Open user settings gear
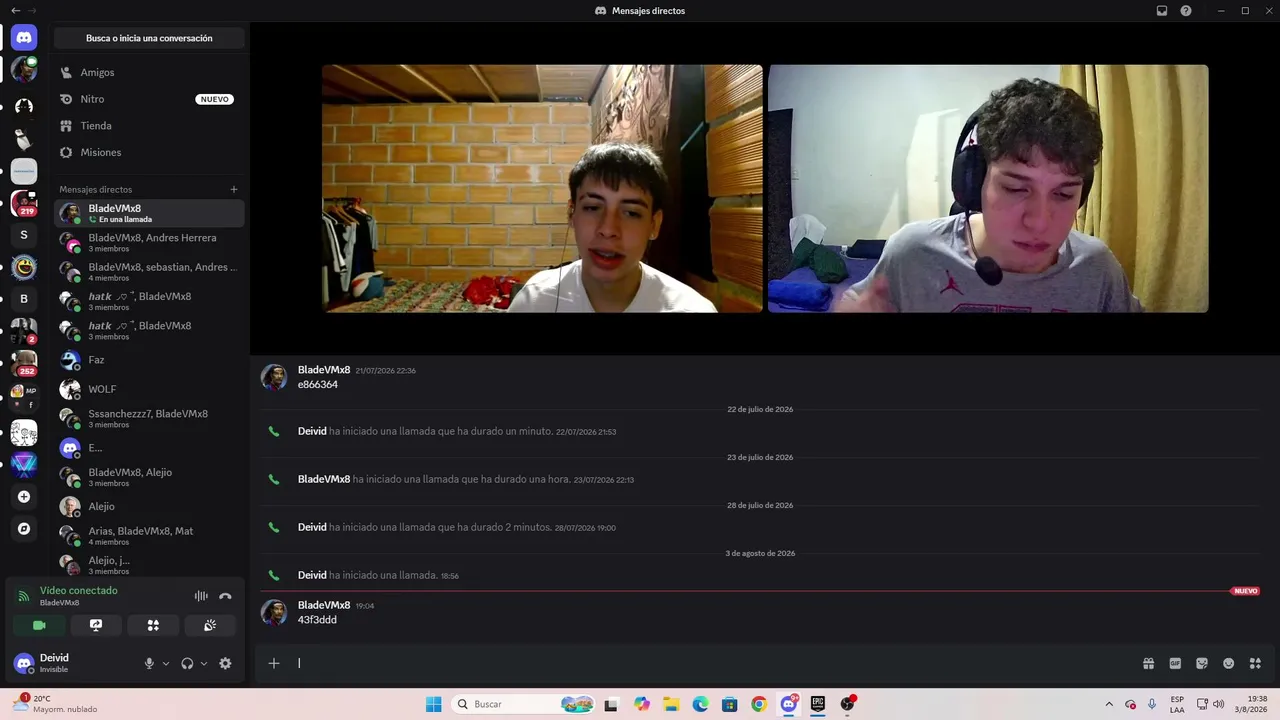 (225, 663)
